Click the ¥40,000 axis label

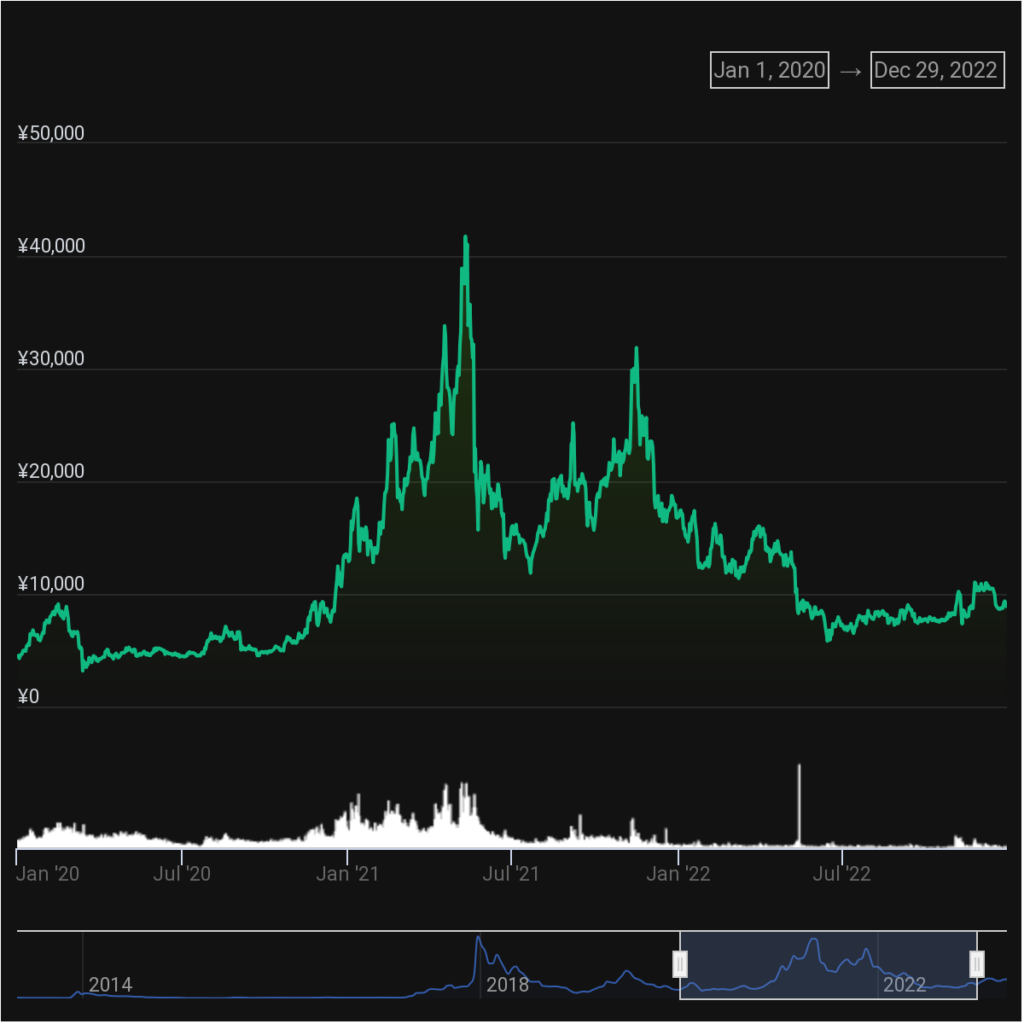(51, 246)
